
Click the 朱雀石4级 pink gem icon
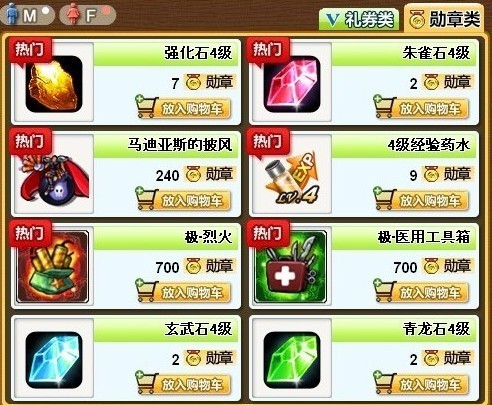(292, 84)
